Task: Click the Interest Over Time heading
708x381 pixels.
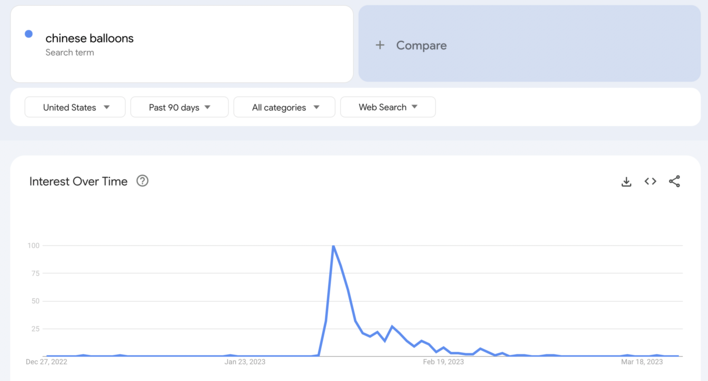Action: pos(79,181)
